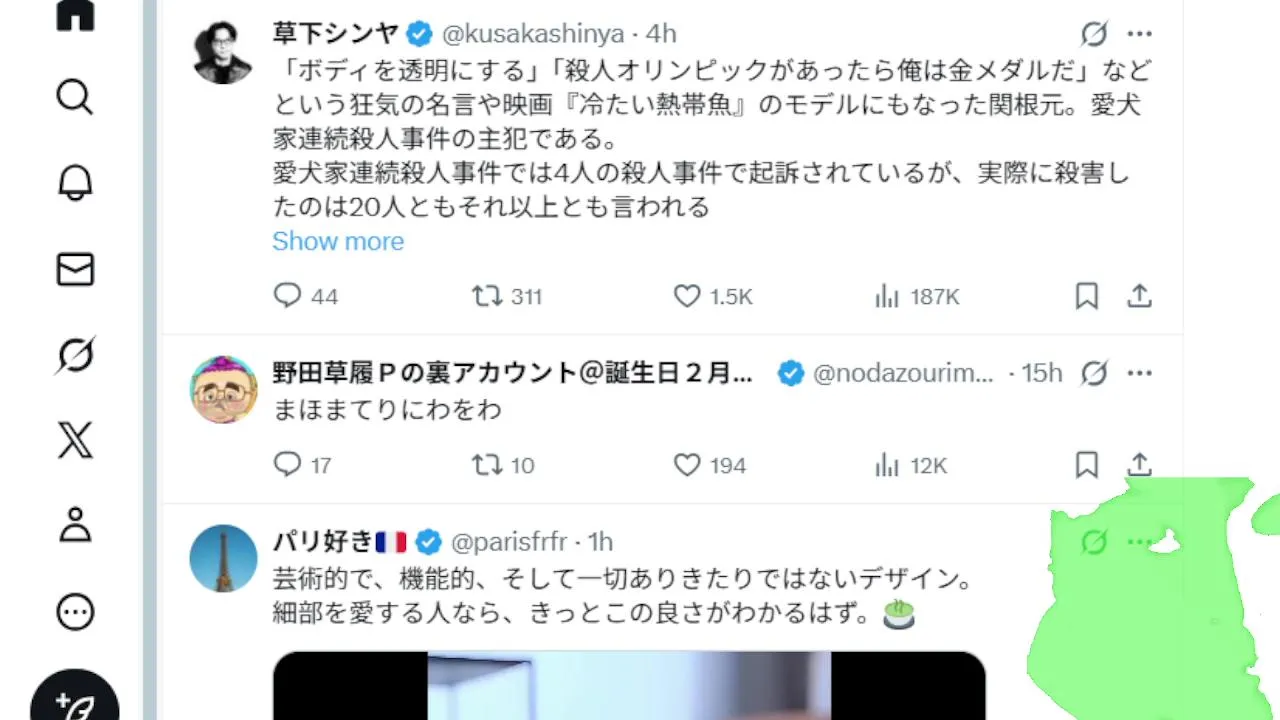This screenshot has height=720, width=1280.
Task: Open Messages envelope in sidebar
Action: click(75, 270)
